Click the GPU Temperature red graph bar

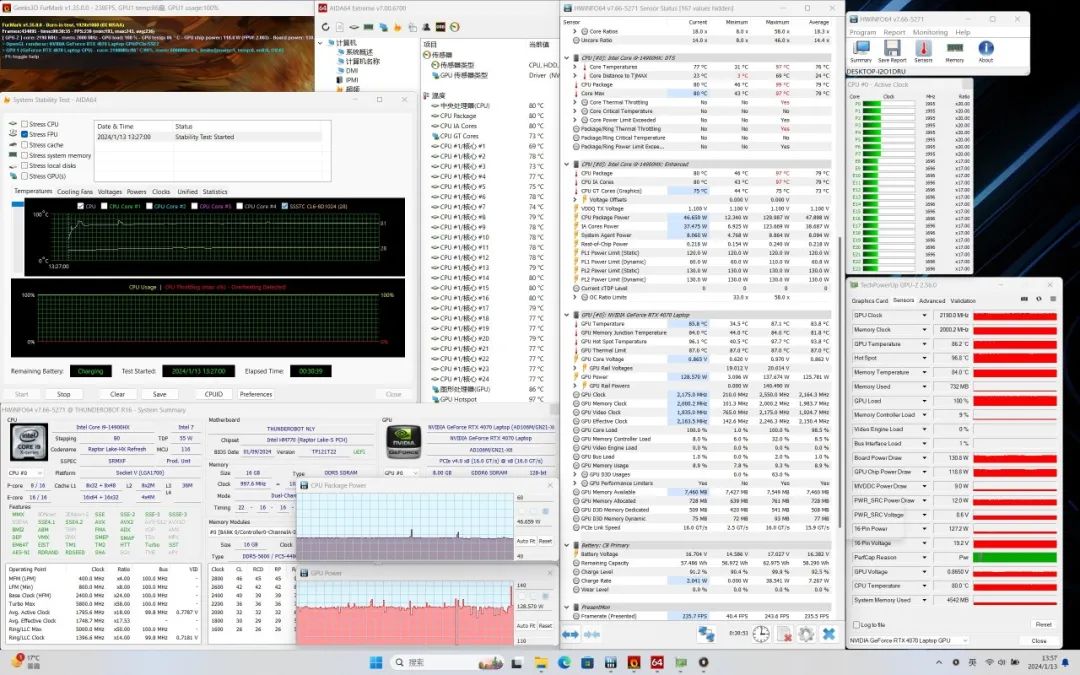(1015, 344)
